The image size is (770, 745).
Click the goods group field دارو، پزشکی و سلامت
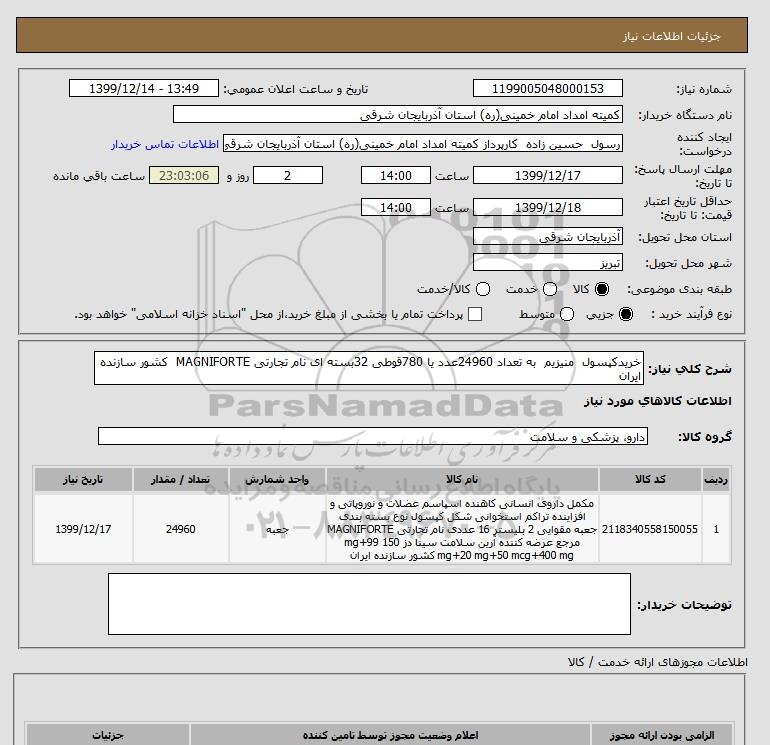[373, 436]
